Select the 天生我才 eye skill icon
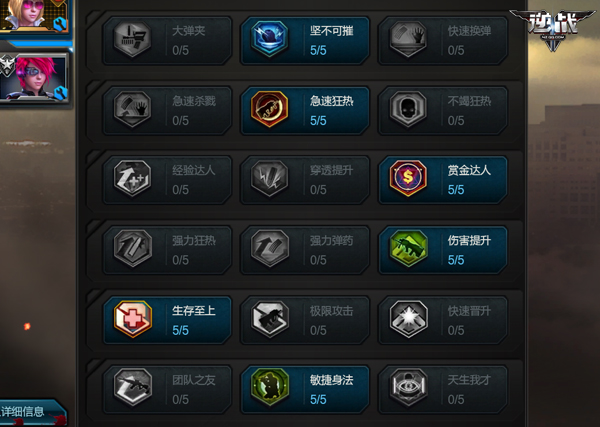 coord(408,386)
